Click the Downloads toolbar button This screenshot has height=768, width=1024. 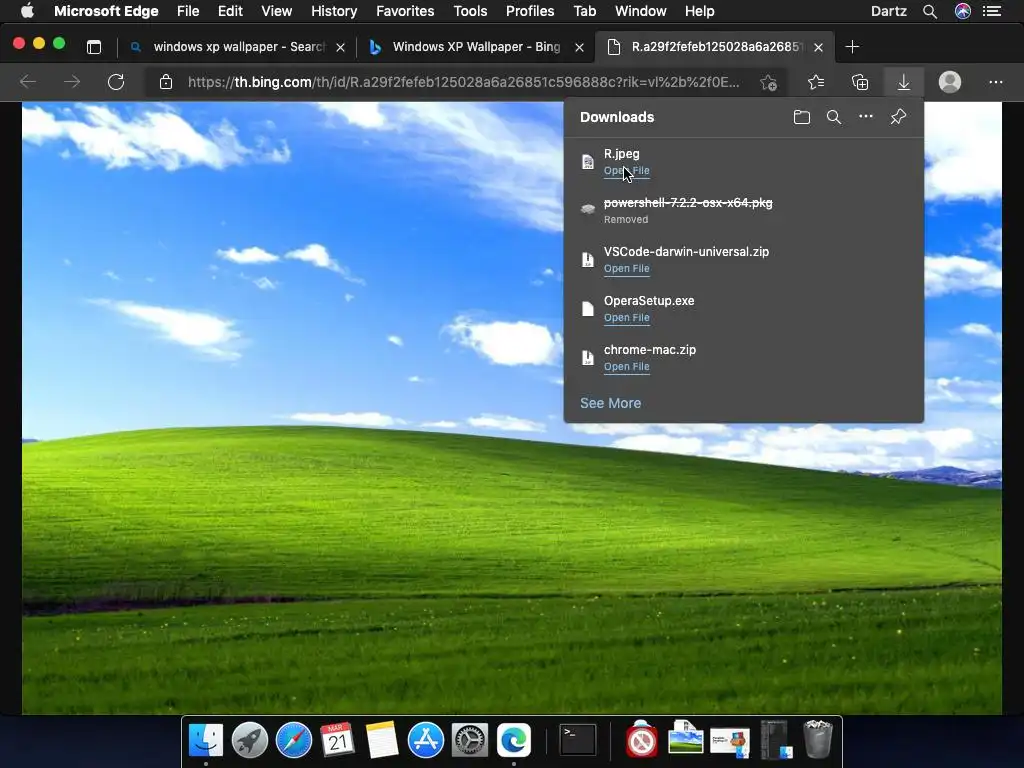point(904,82)
